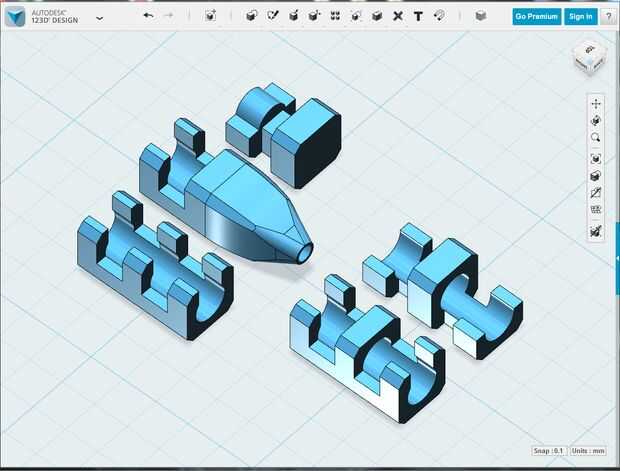Open the Primitives menu
The width and height of the screenshot is (620, 471).
(x=251, y=16)
